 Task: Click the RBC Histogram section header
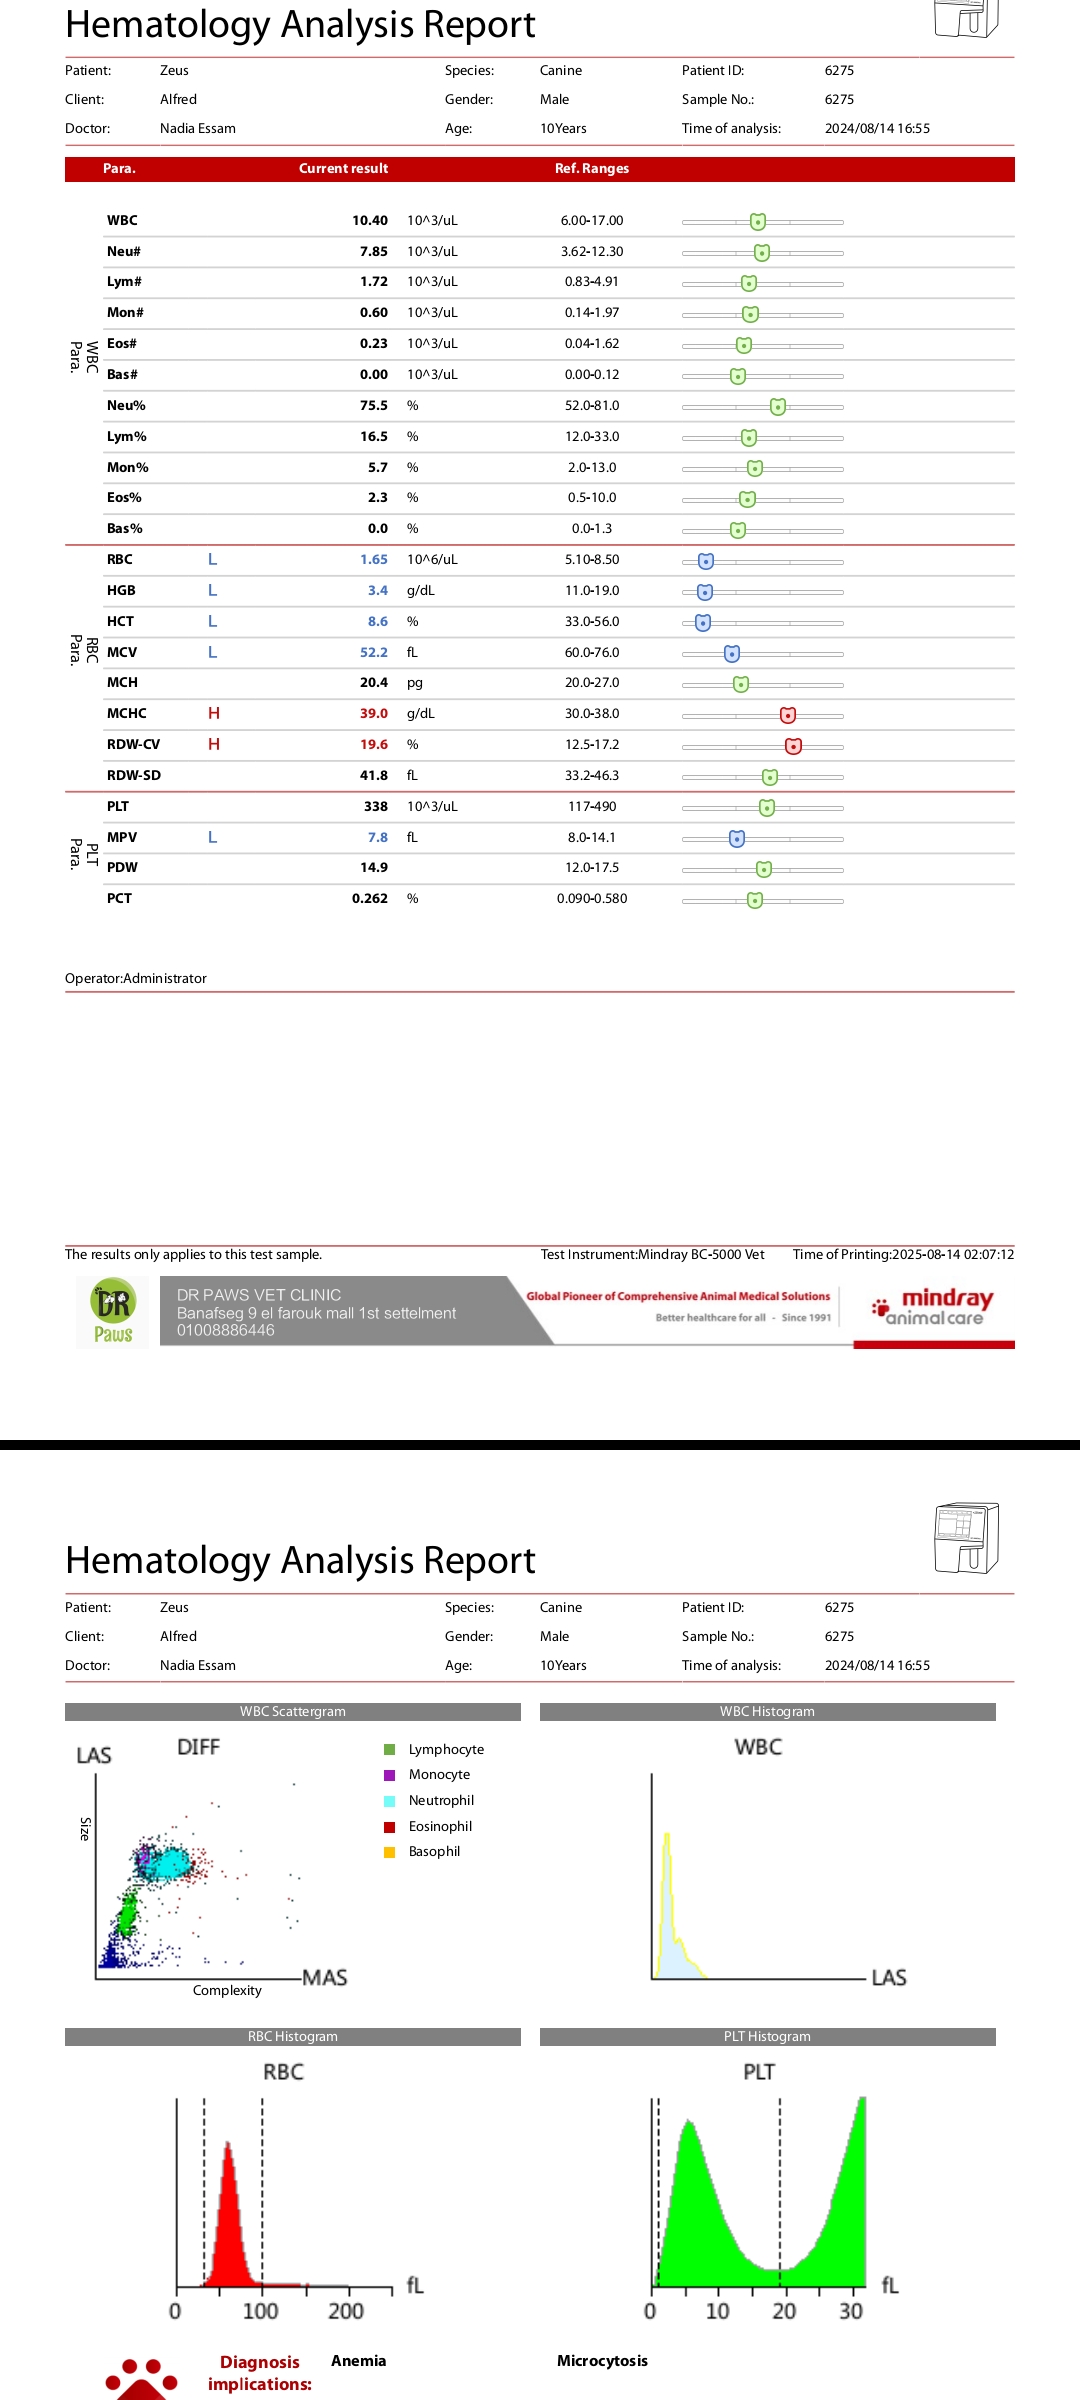pos(292,2037)
